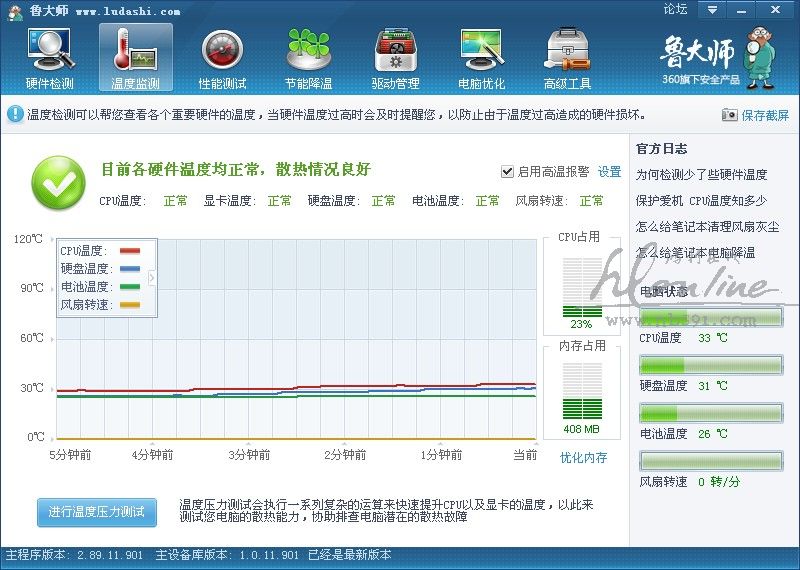The height and width of the screenshot is (570, 800).
Task: Toggle the 启用高温报警 checkbox
Action: pos(508,171)
